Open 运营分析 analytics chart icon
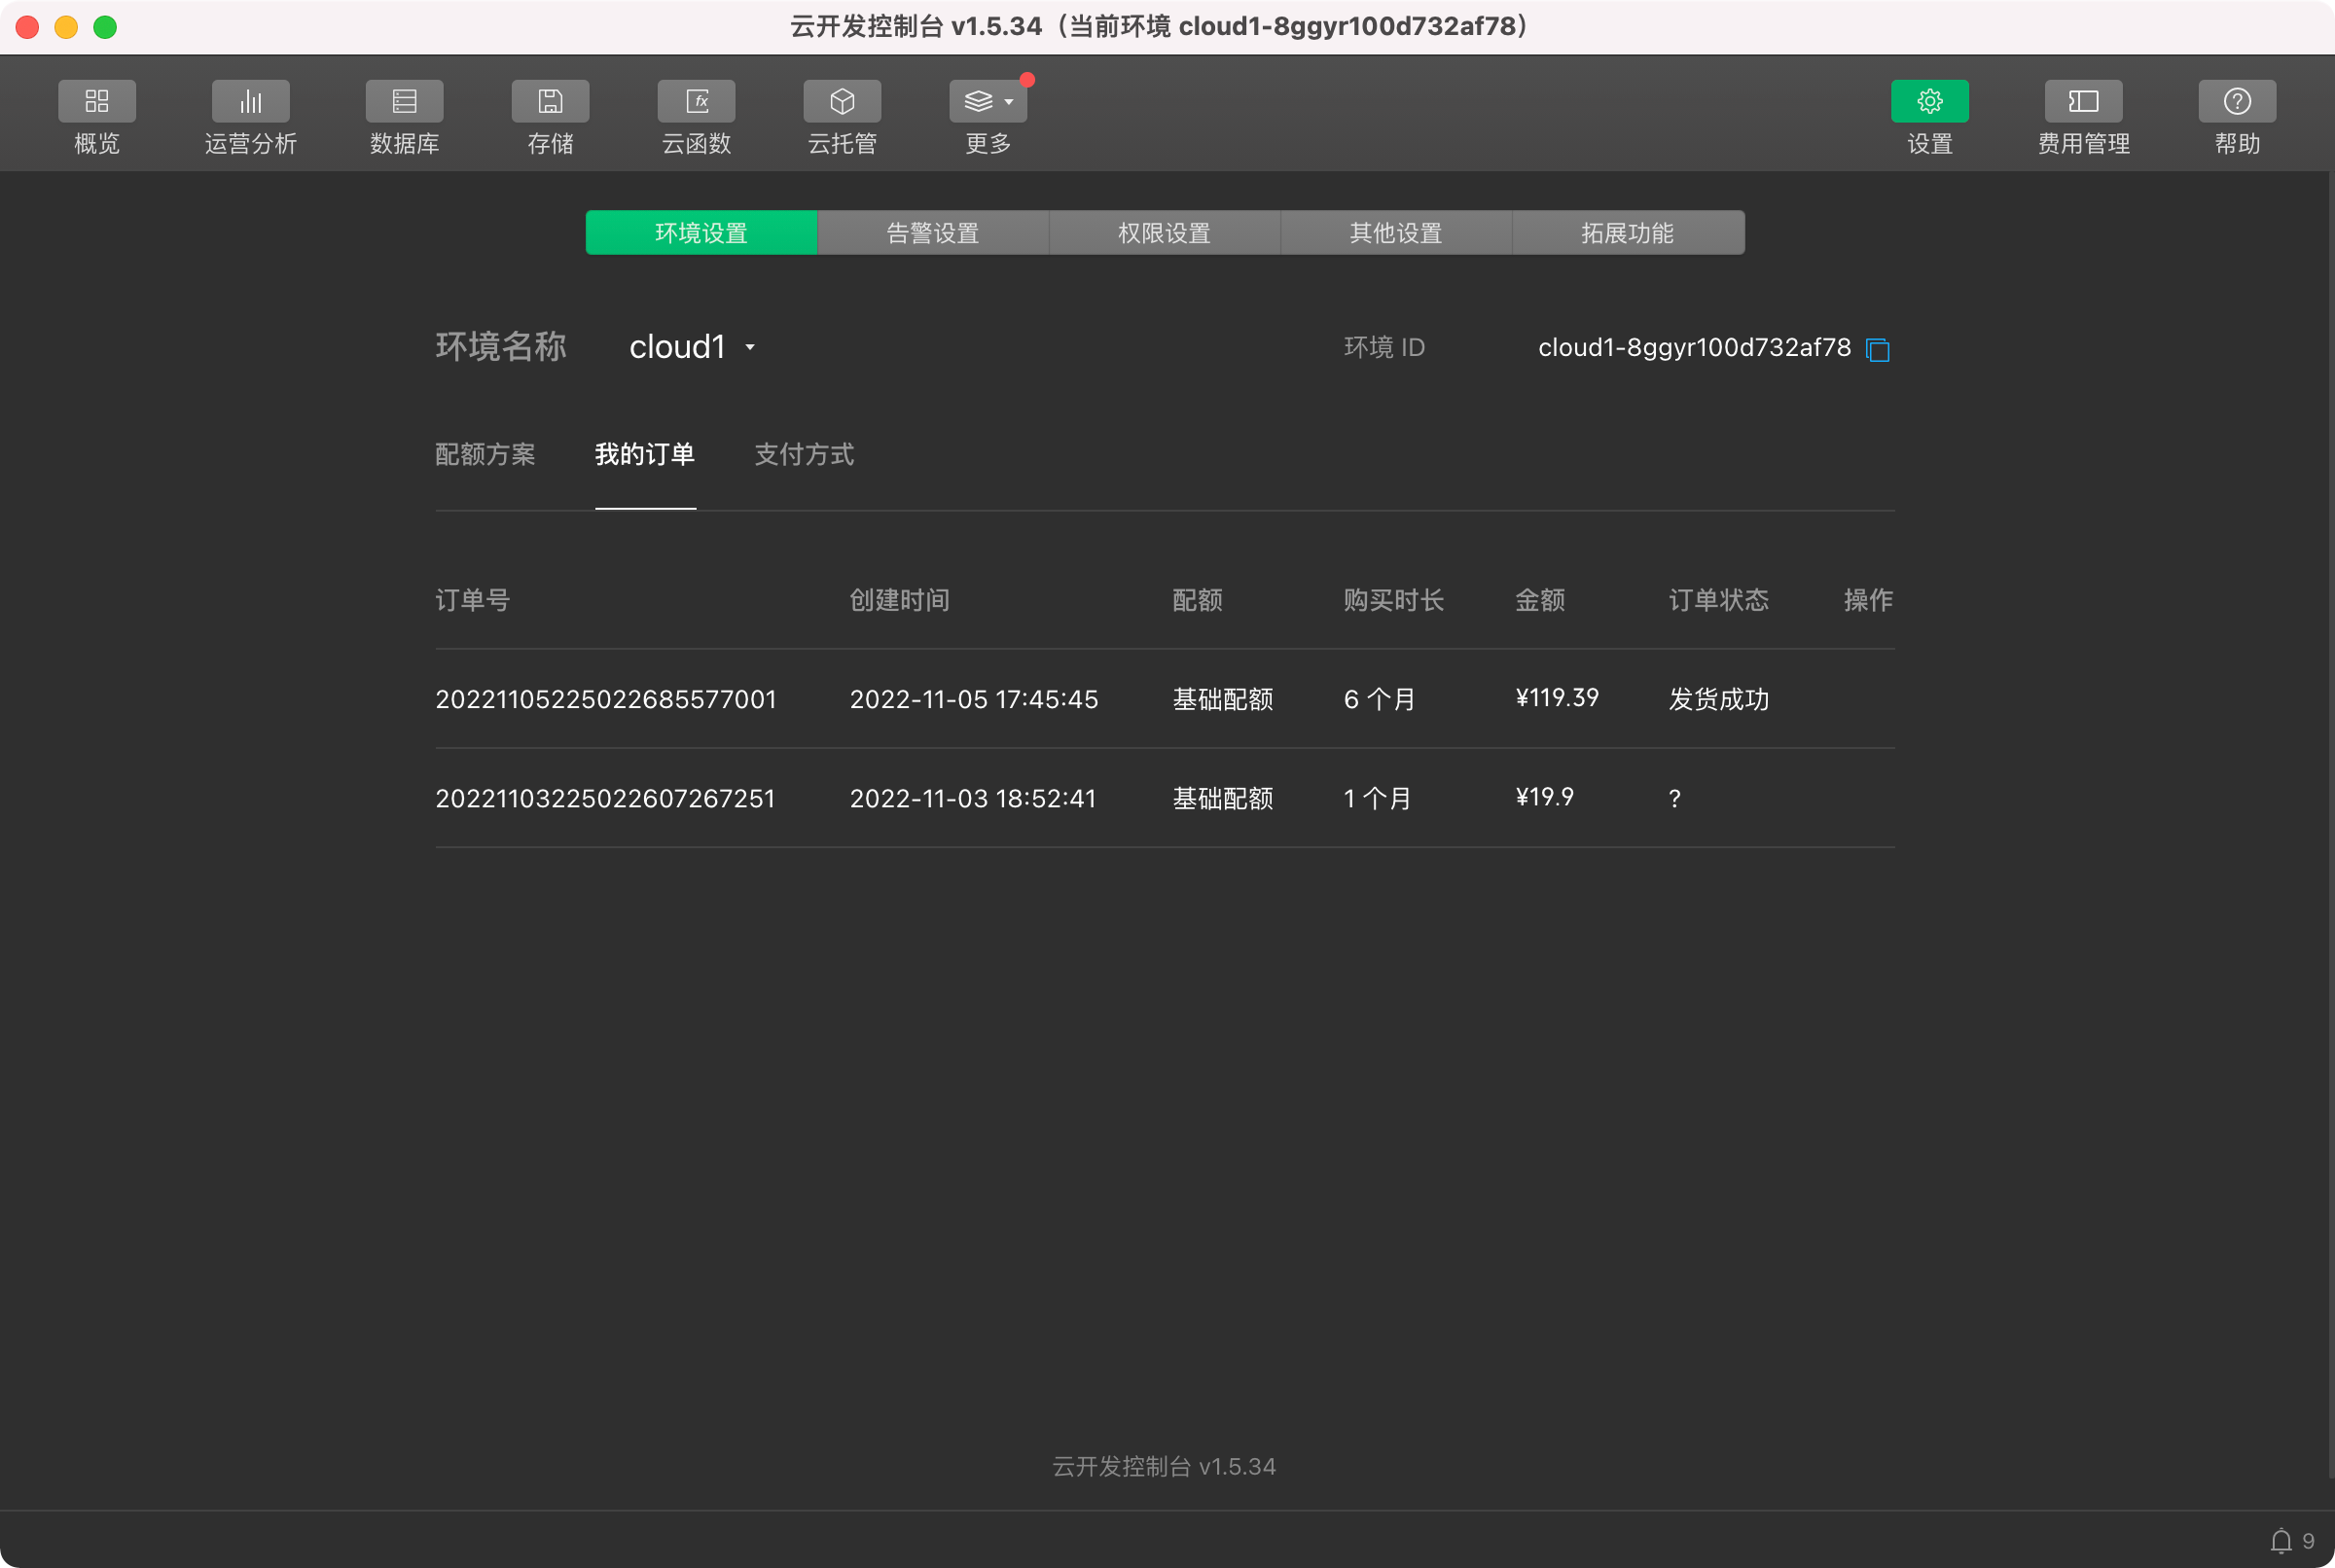Screen dimensions: 2335x1568 250,102
